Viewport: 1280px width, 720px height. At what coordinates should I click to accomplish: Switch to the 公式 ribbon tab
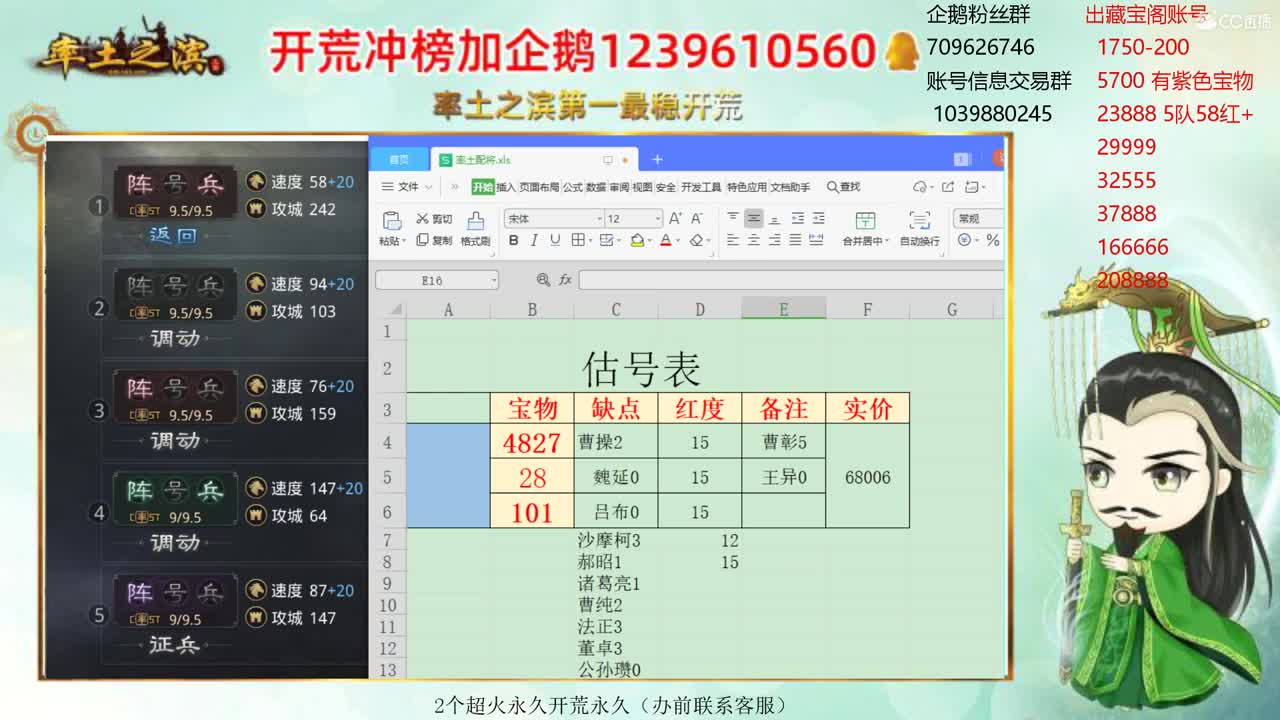[x=573, y=187]
